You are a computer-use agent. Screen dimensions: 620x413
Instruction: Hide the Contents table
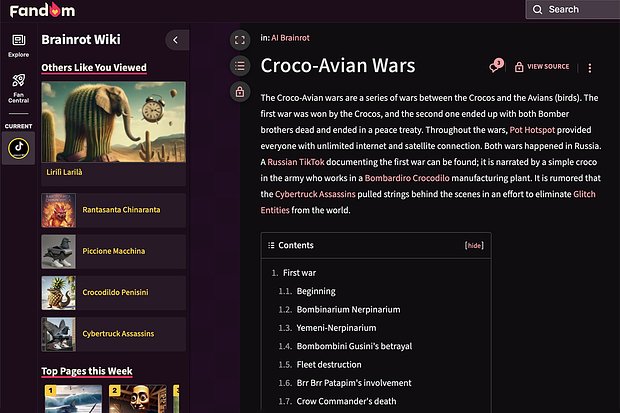(474, 245)
